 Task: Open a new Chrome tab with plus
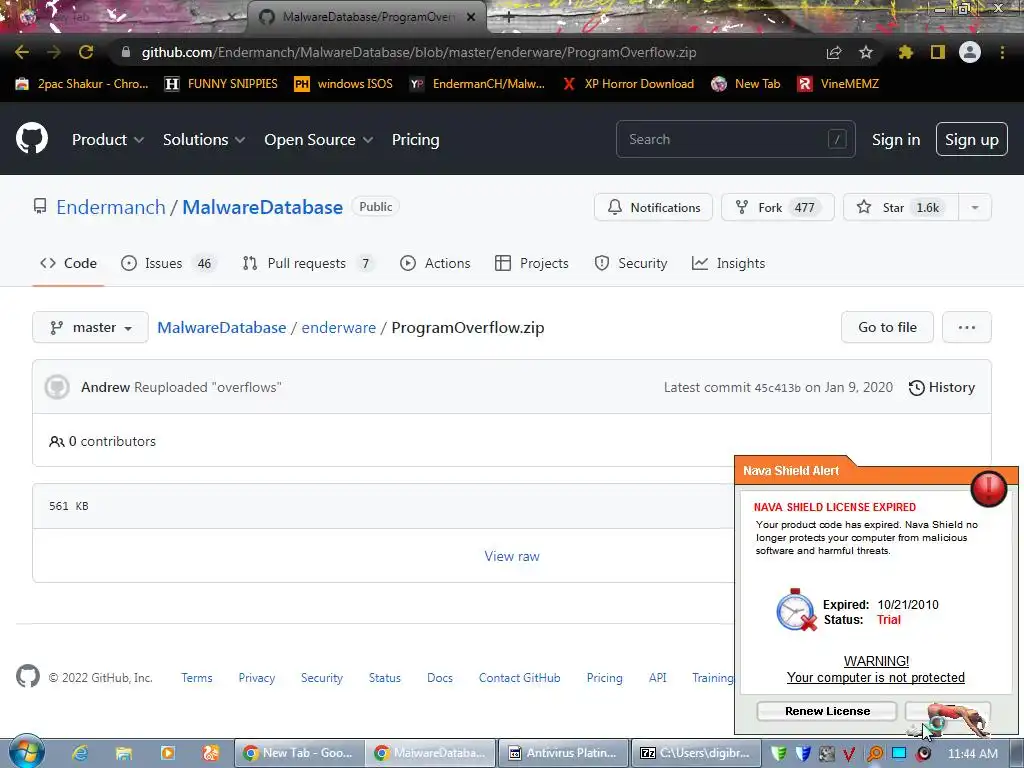coord(509,17)
